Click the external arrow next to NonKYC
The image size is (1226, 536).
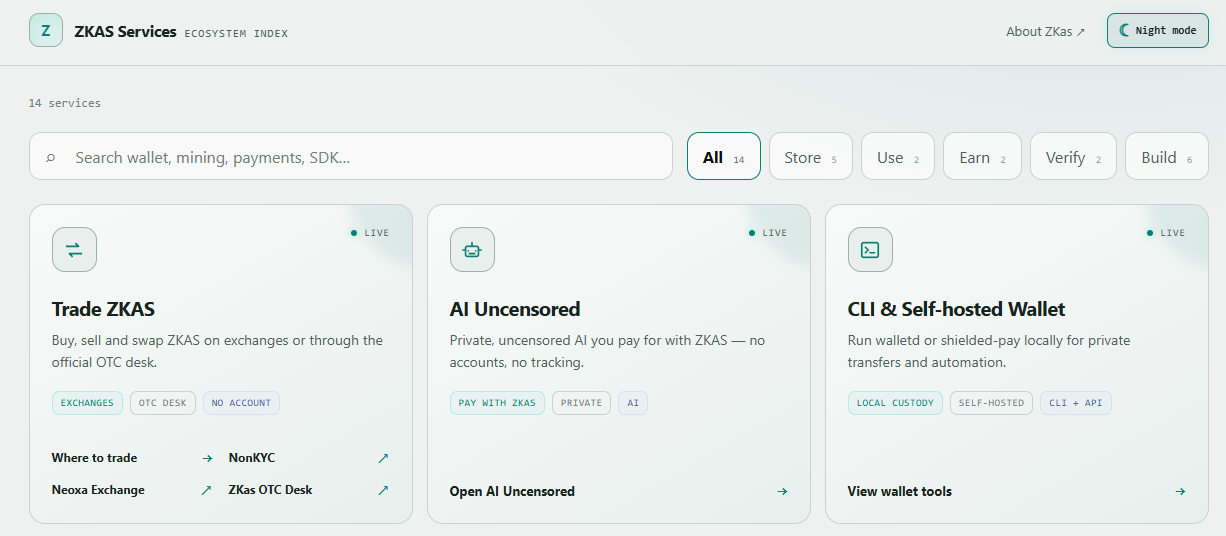click(x=383, y=458)
